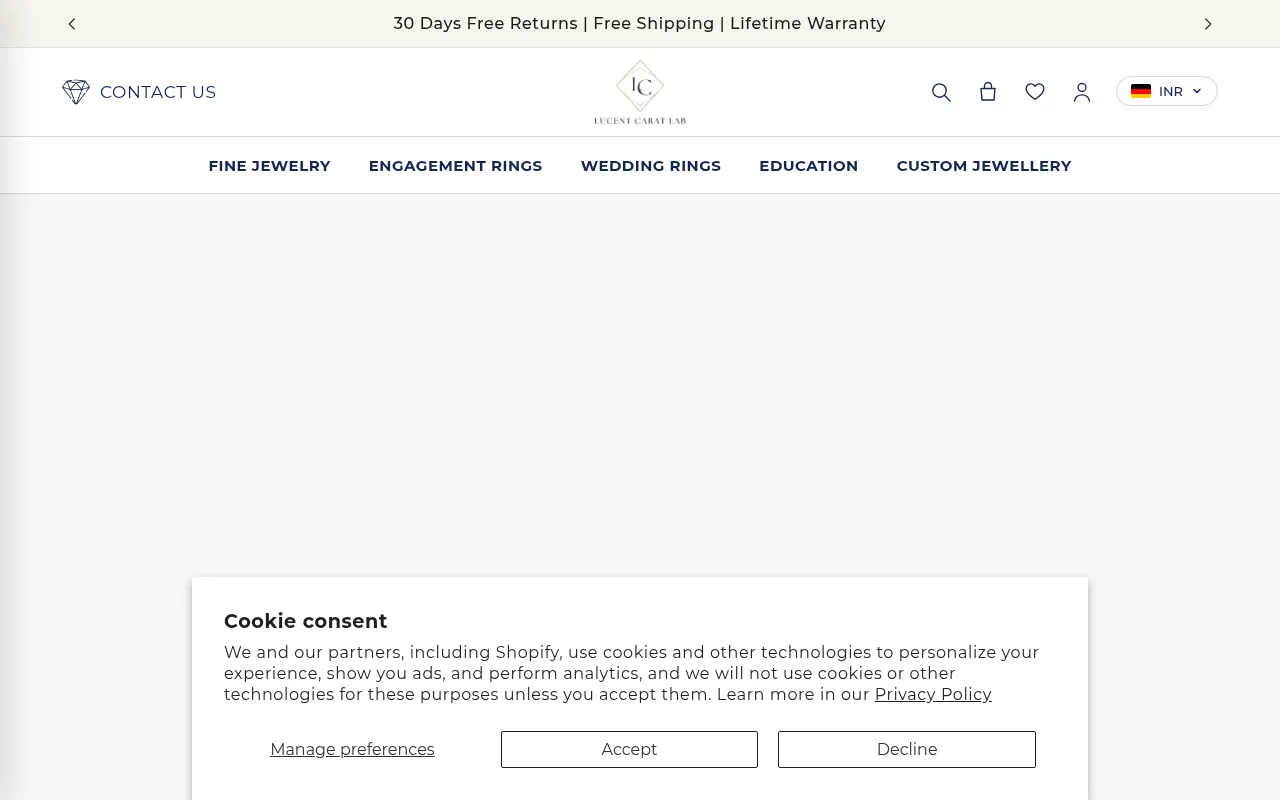The width and height of the screenshot is (1280, 800).
Task: Open the Education menu
Action: coord(808,166)
